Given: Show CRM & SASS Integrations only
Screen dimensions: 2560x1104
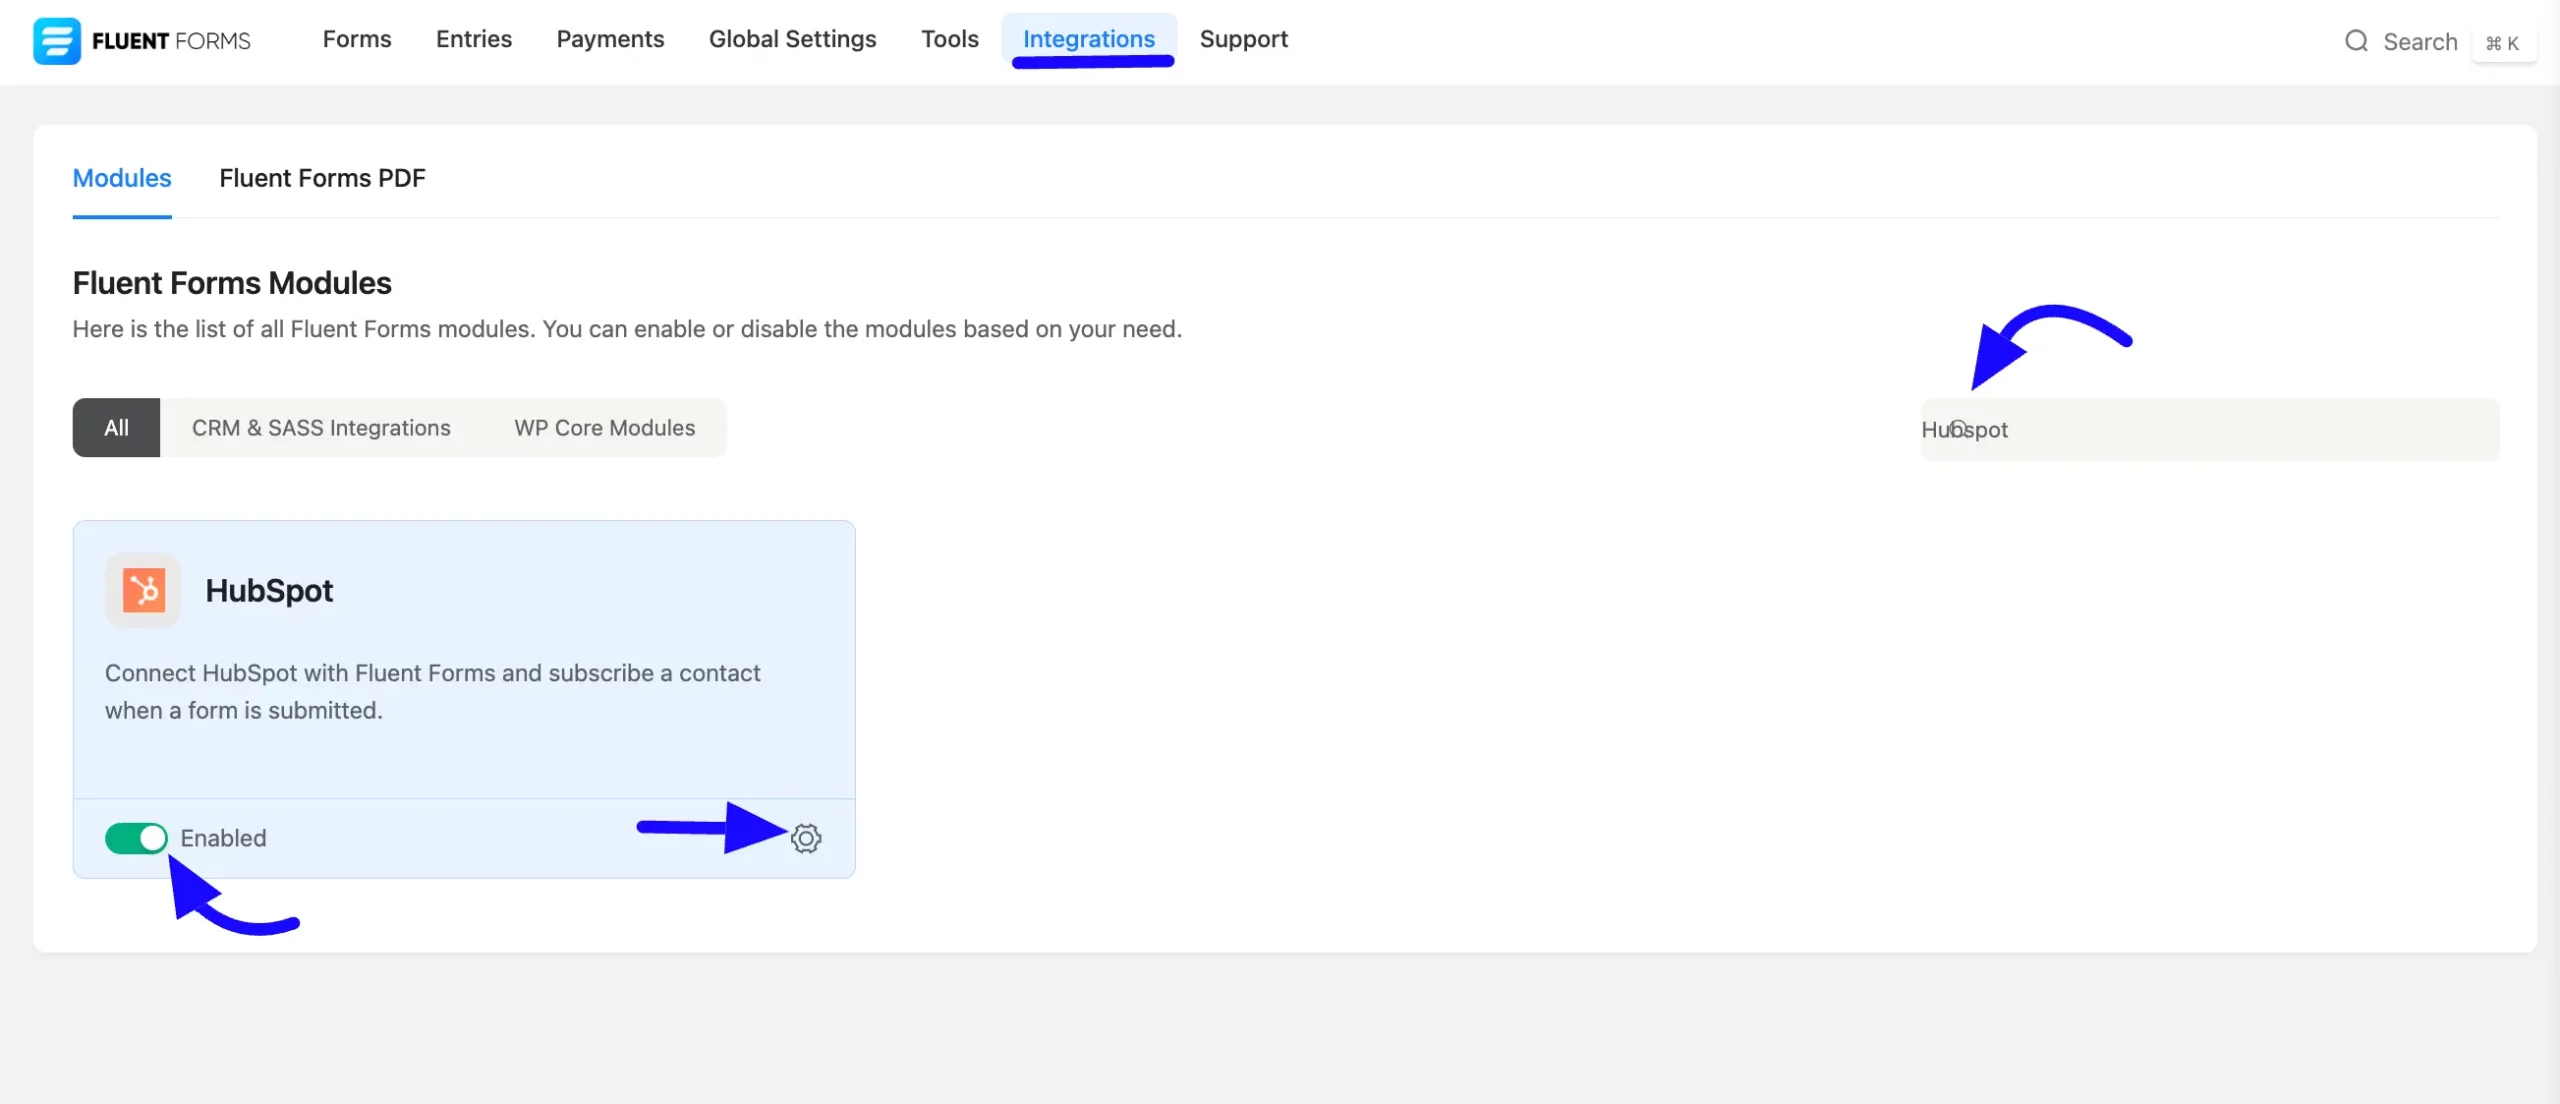Looking at the screenshot, I should click(320, 427).
